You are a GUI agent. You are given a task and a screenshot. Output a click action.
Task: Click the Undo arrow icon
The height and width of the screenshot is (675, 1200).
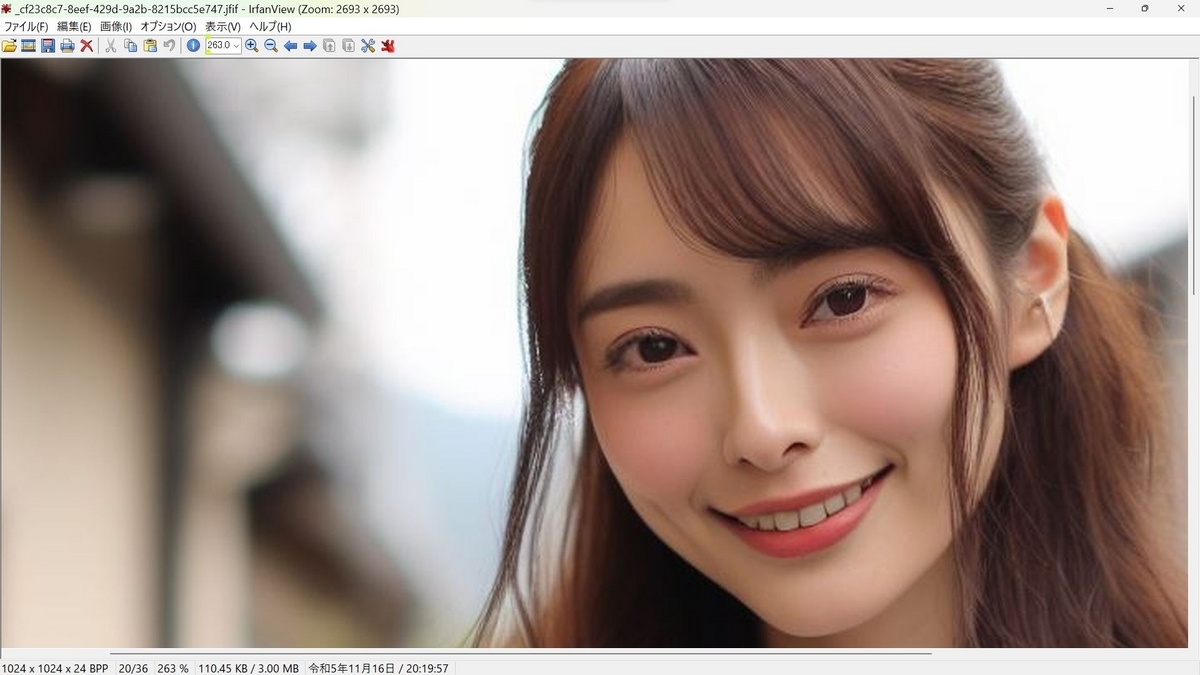click(x=169, y=46)
